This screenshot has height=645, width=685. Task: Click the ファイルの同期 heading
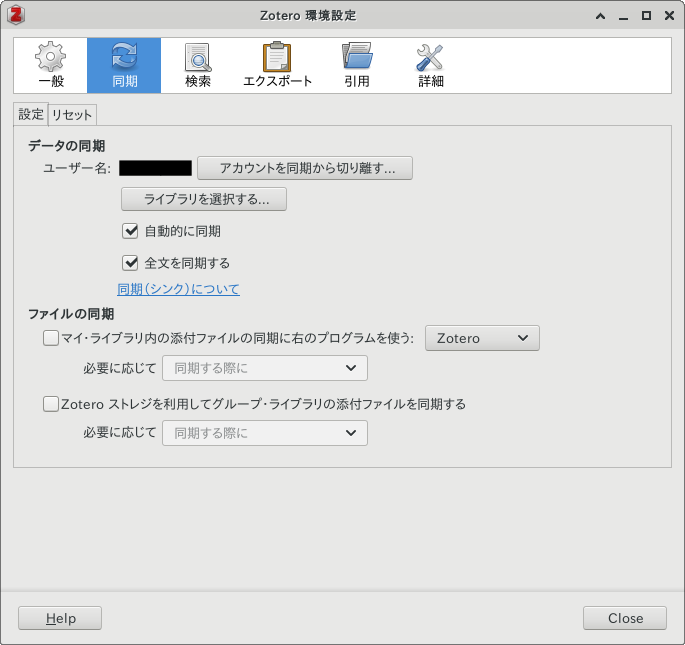tap(71, 314)
